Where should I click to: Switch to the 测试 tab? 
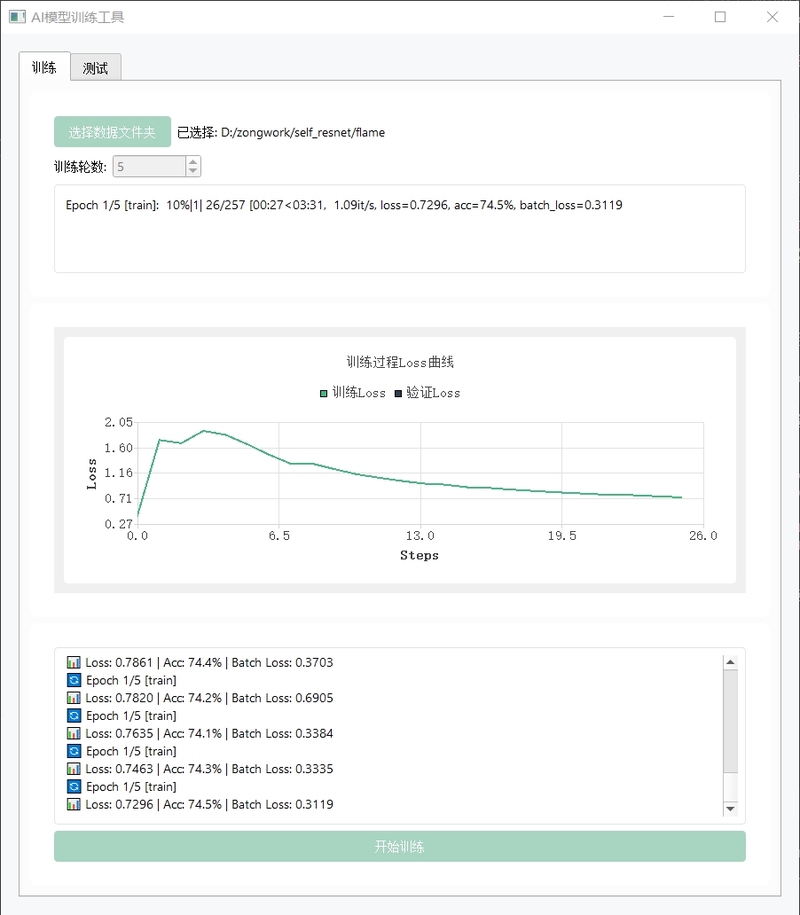[x=95, y=68]
